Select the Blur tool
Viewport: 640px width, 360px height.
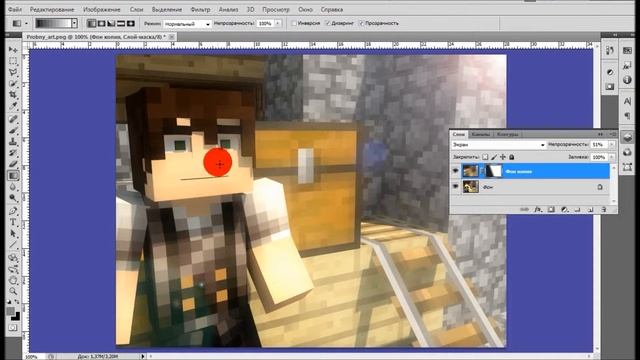coord(13,187)
